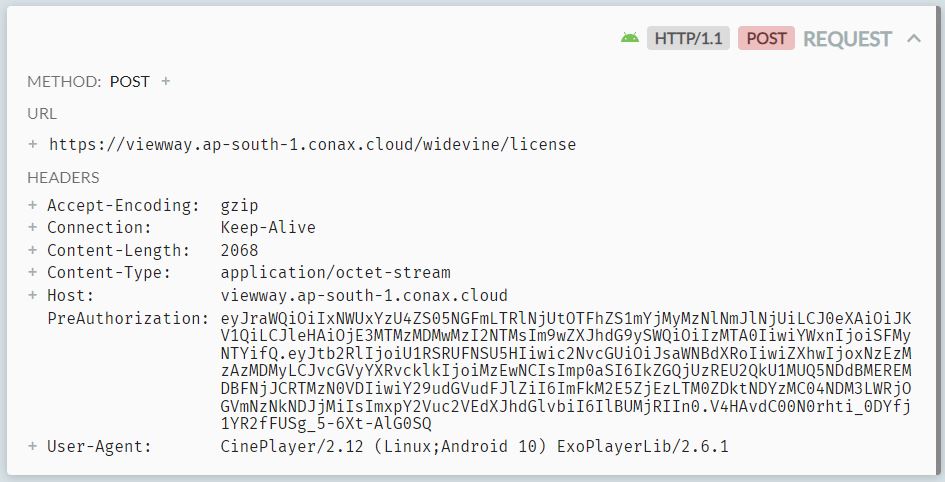
Task: Select the gzip Accept-Encoding value
Action: pyautogui.click(x=240, y=205)
